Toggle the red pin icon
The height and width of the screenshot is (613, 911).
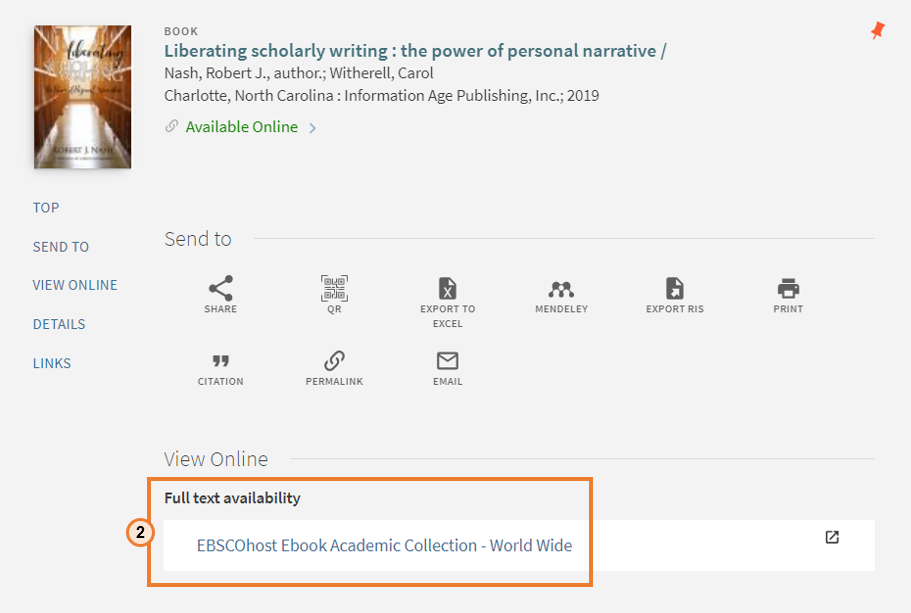(877, 30)
